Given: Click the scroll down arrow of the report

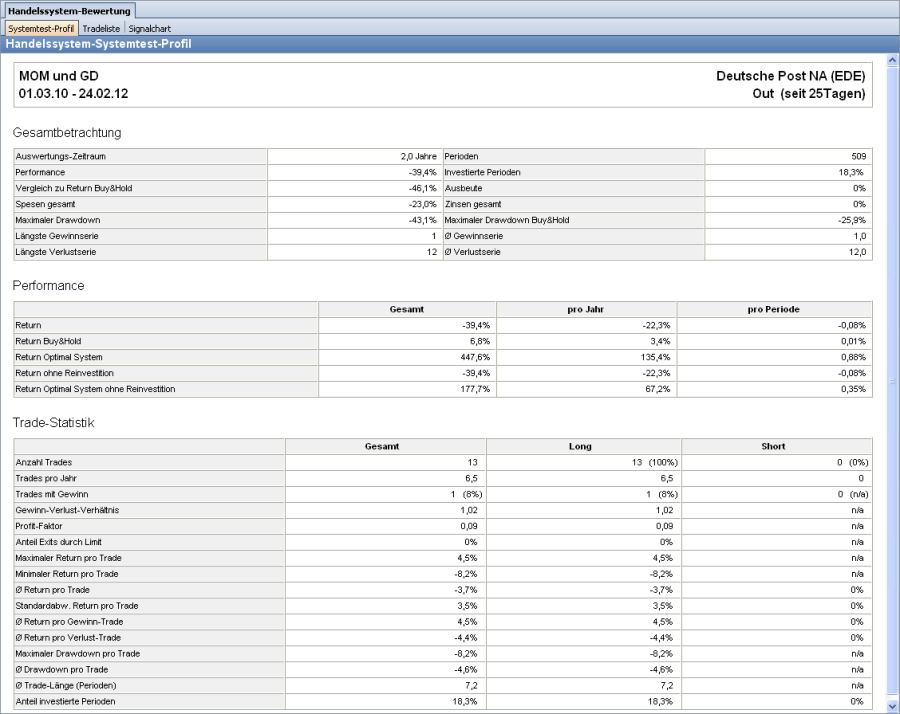Looking at the screenshot, I should pyautogui.click(x=892, y=705).
